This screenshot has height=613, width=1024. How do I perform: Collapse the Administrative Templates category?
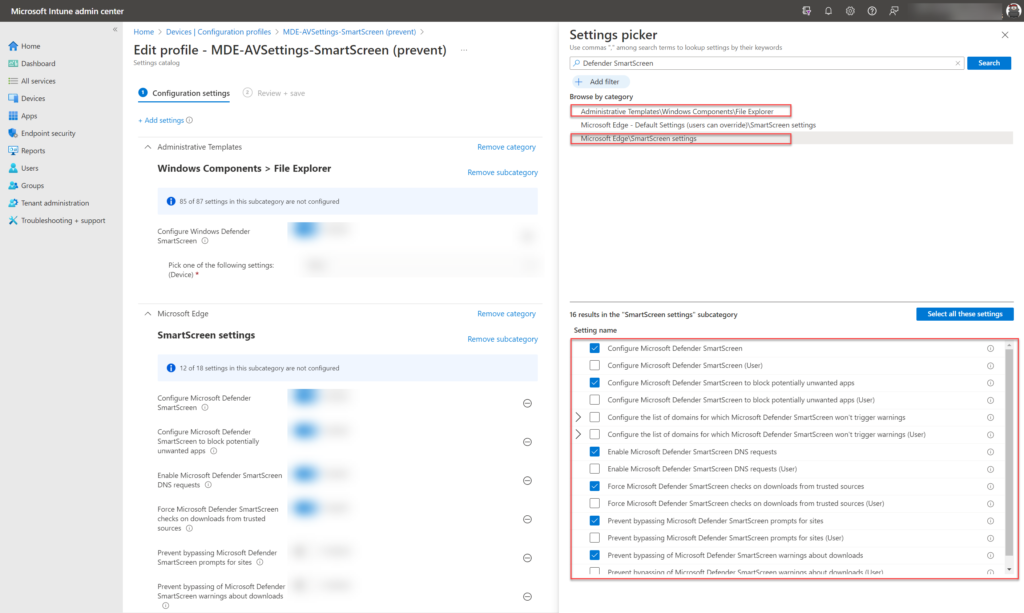click(148, 148)
